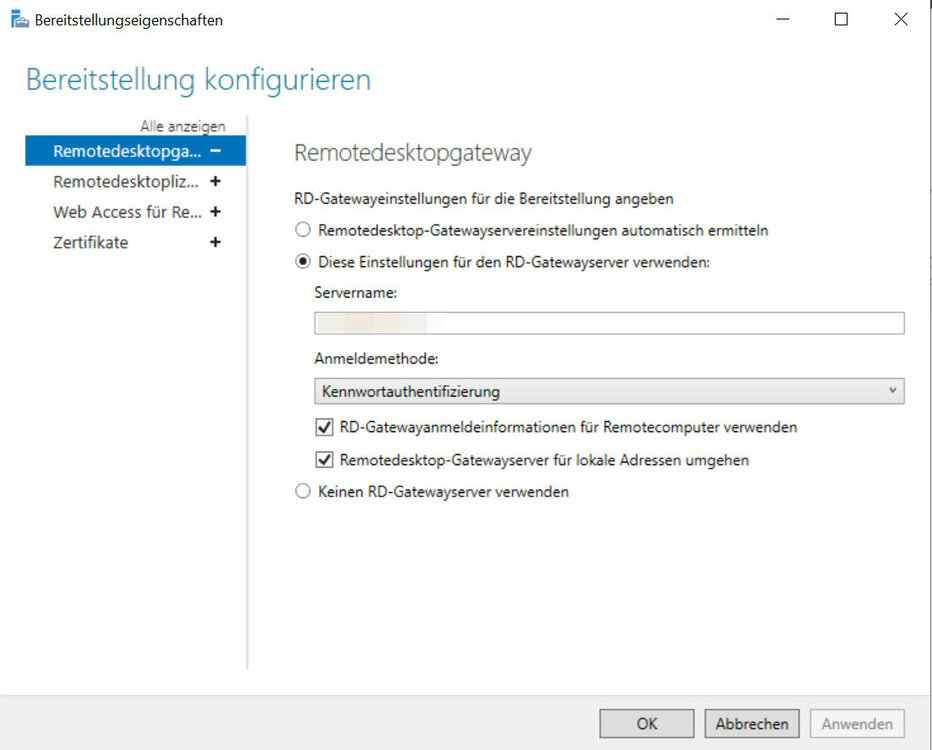Open Zertifikate sidebar item
This screenshot has width=932, height=750.
[91, 243]
